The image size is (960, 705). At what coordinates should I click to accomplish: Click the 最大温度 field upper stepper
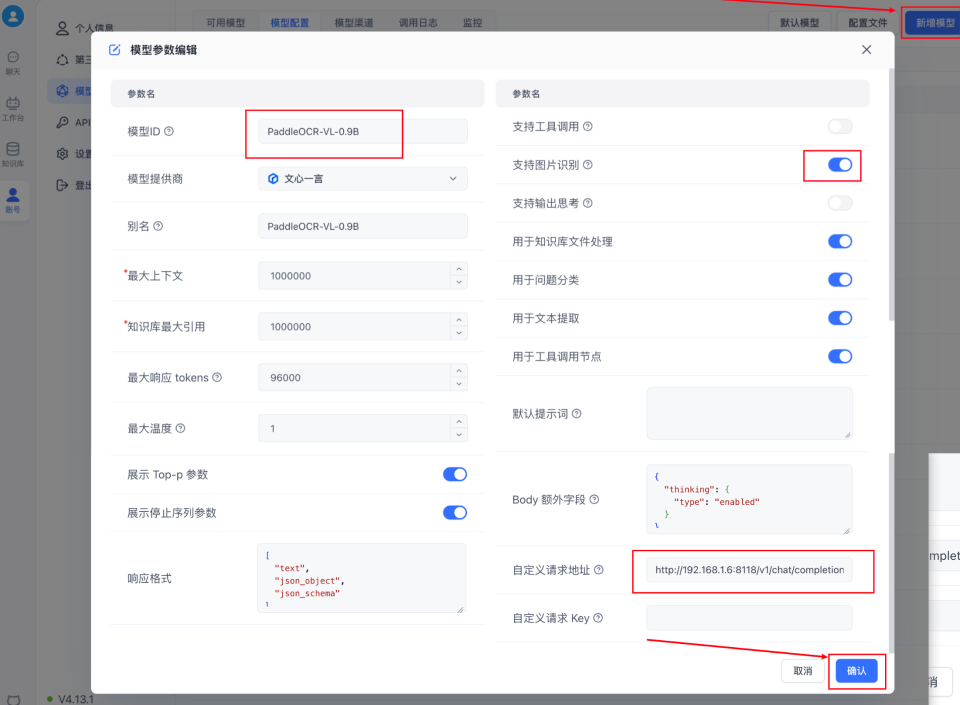459,422
